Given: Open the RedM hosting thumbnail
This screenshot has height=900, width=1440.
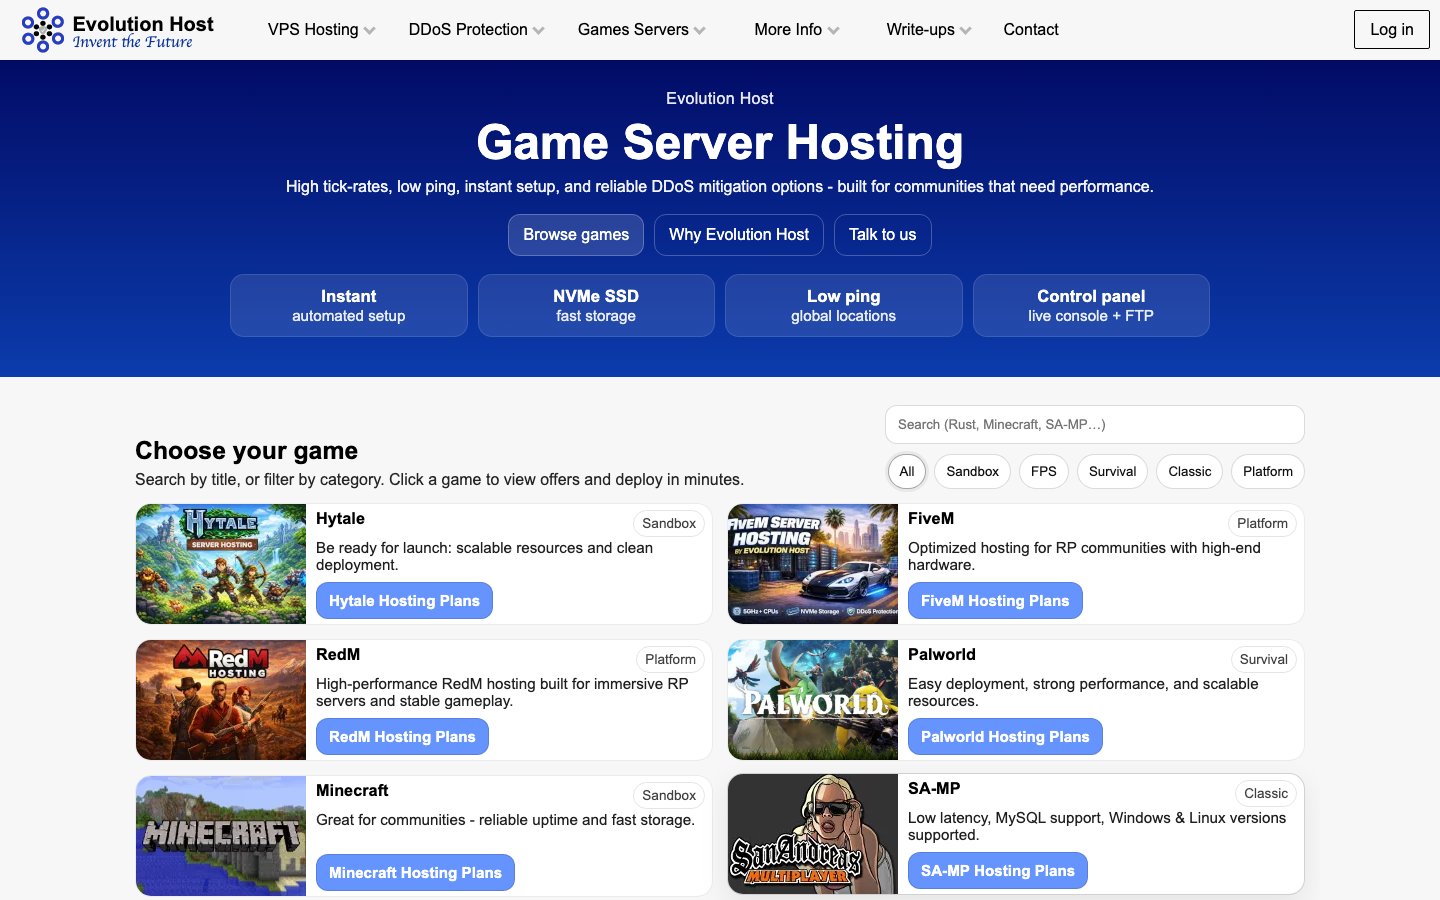Looking at the screenshot, I should click(221, 700).
